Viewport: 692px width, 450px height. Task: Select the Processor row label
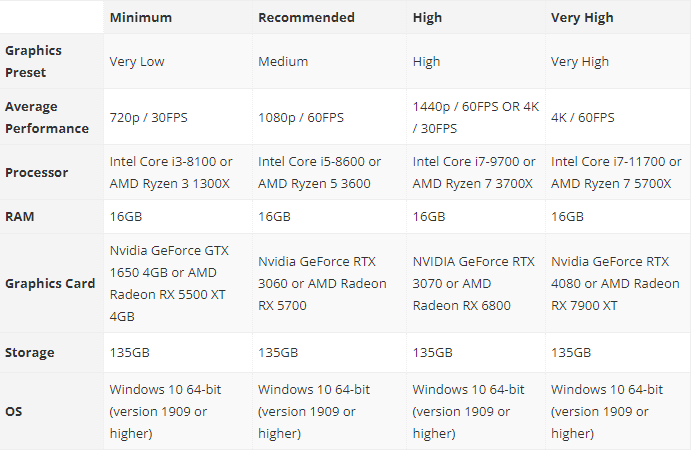37,172
